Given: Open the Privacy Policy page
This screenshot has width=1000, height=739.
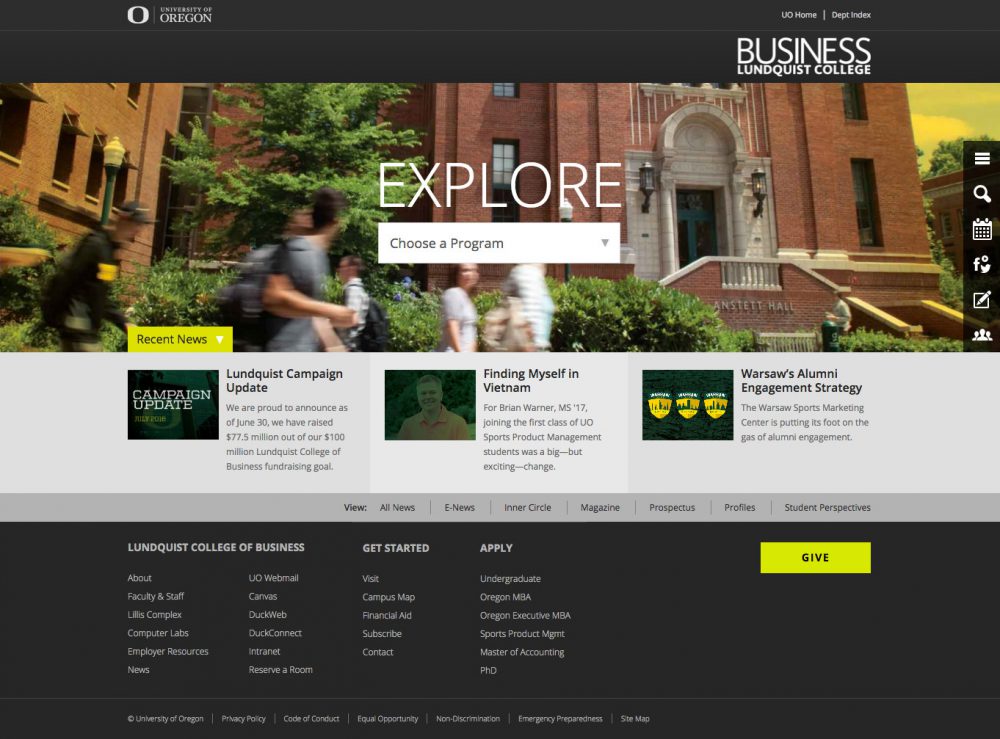Looking at the screenshot, I should pyautogui.click(x=243, y=718).
